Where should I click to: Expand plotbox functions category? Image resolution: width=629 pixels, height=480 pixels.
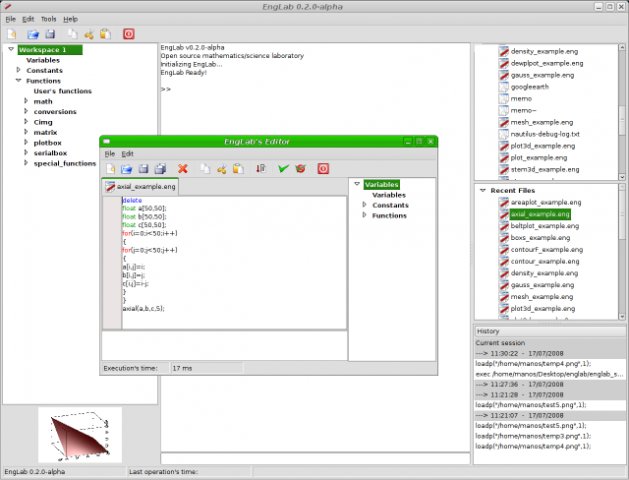pos(26,142)
